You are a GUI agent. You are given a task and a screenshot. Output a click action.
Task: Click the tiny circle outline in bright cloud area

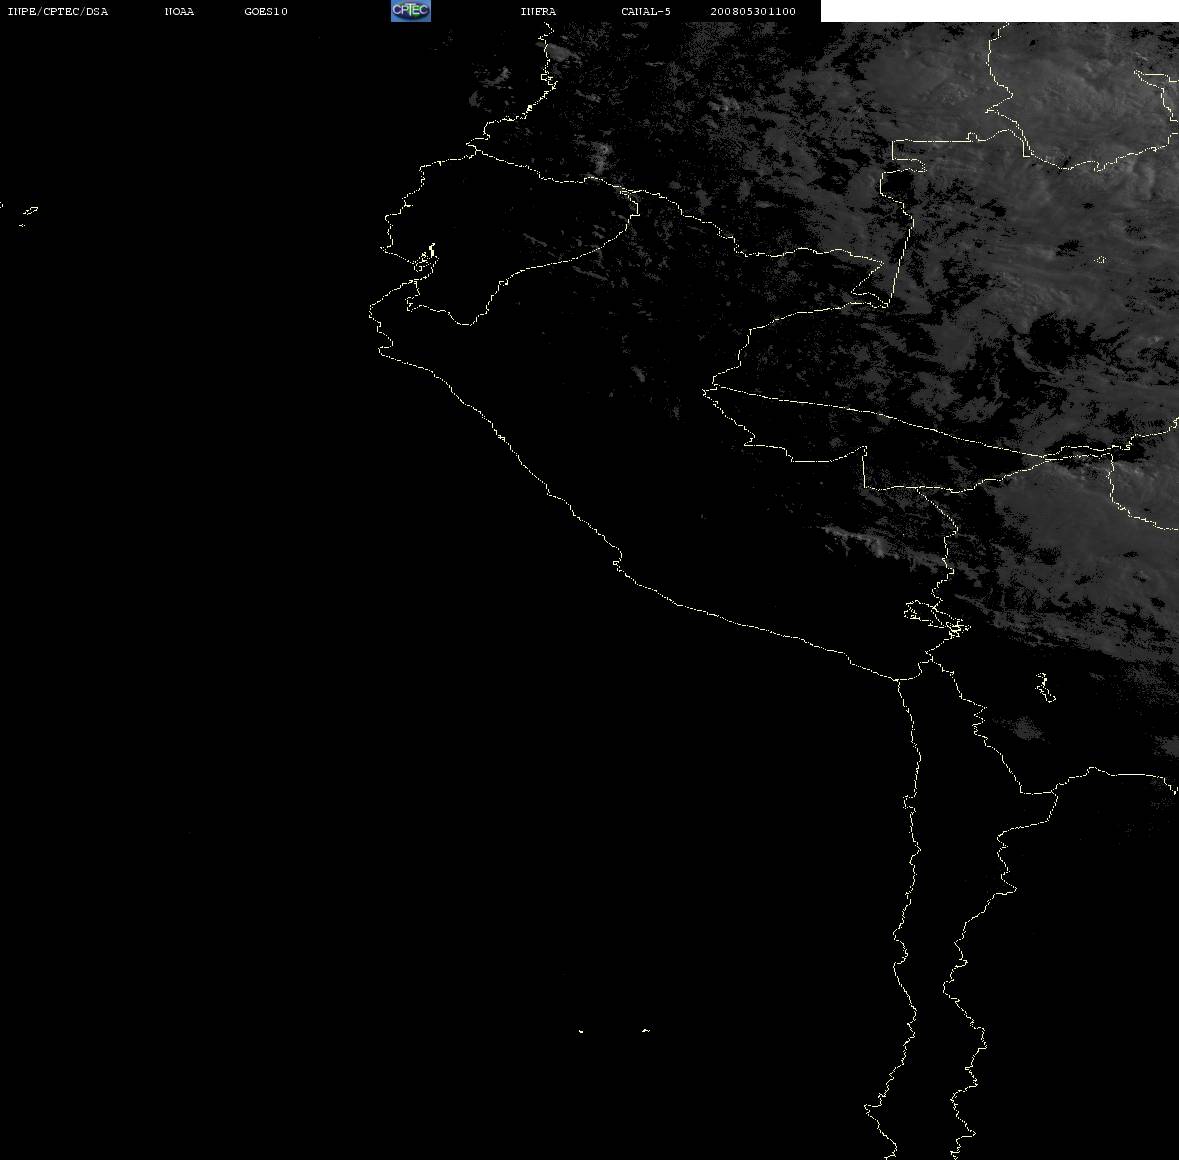(x=1101, y=259)
